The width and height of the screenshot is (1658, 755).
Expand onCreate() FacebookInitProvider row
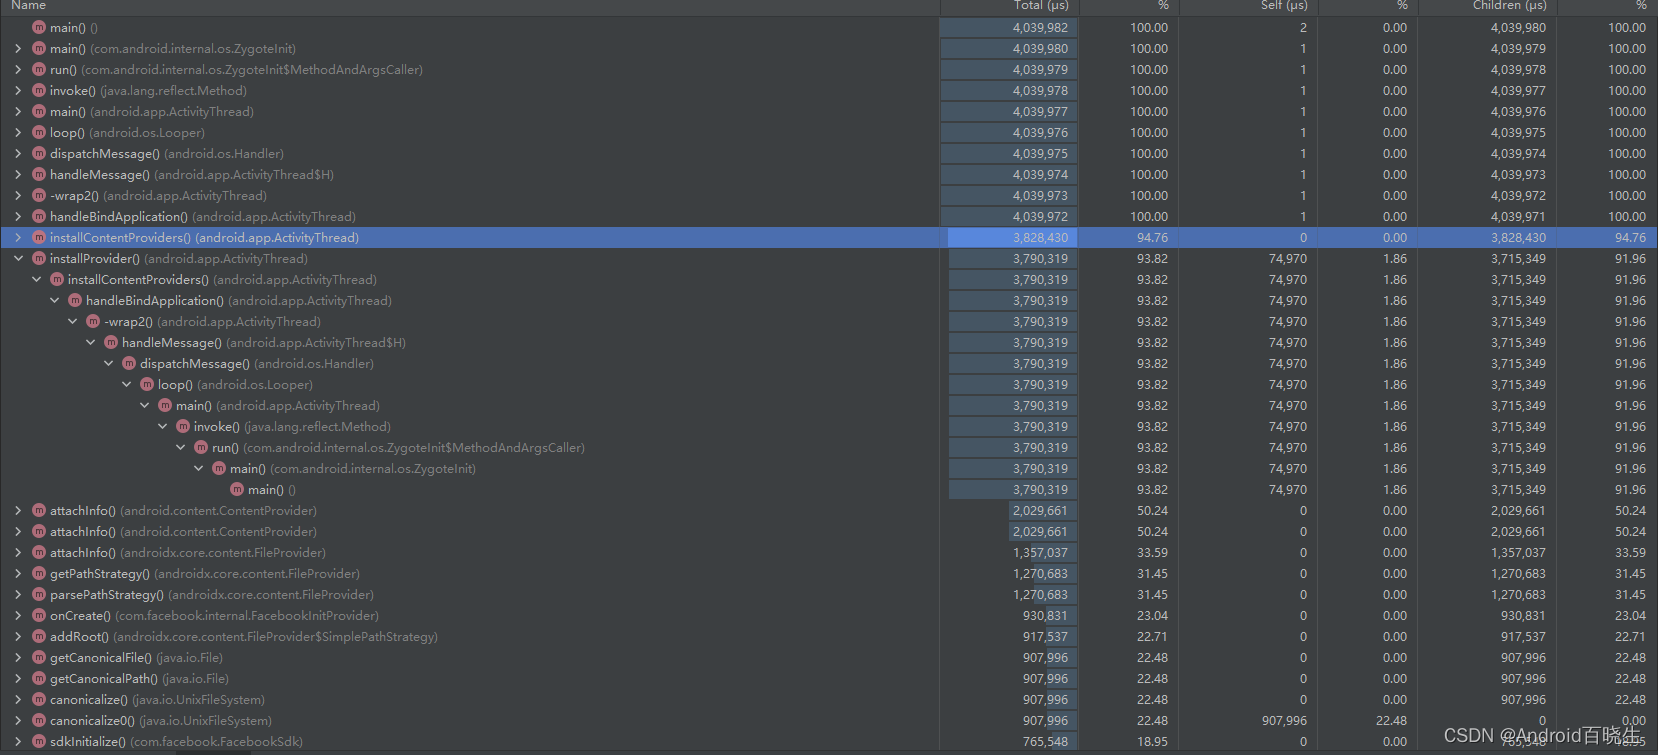tap(18, 615)
